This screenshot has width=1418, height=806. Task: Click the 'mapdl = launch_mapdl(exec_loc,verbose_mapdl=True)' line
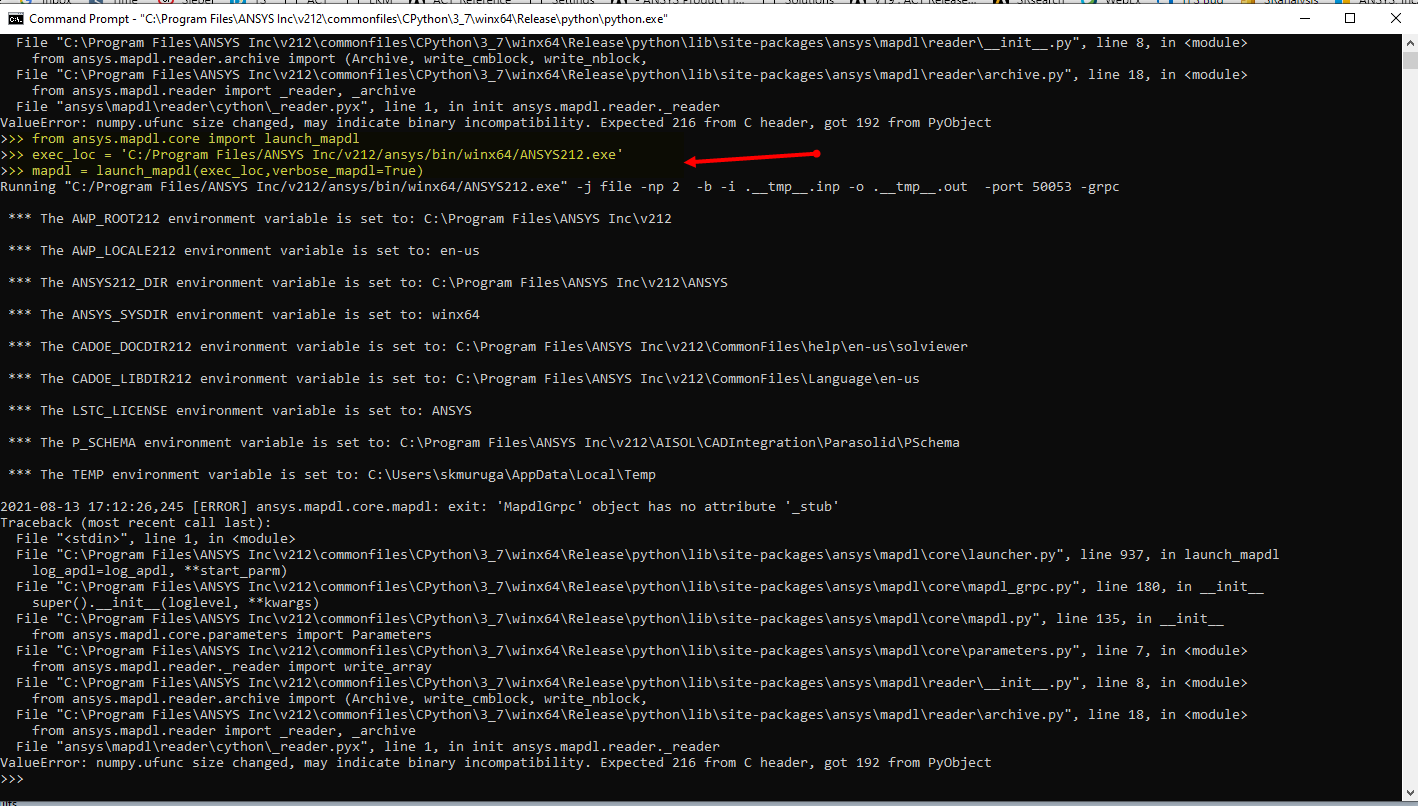pyautogui.click(x=212, y=171)
